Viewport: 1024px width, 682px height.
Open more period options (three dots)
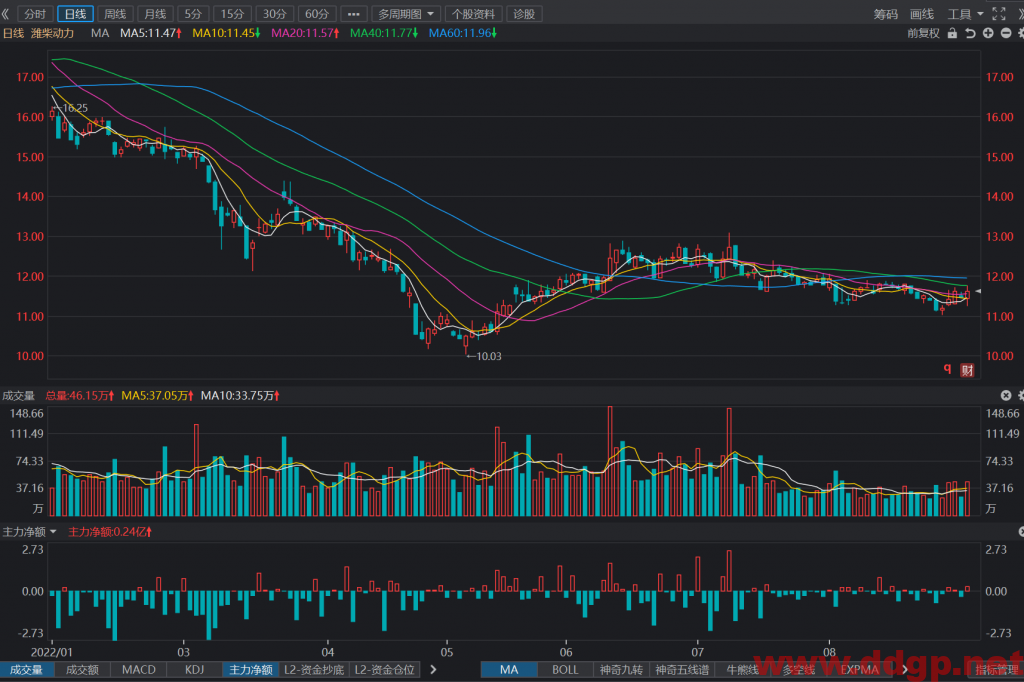coord(353,14)
